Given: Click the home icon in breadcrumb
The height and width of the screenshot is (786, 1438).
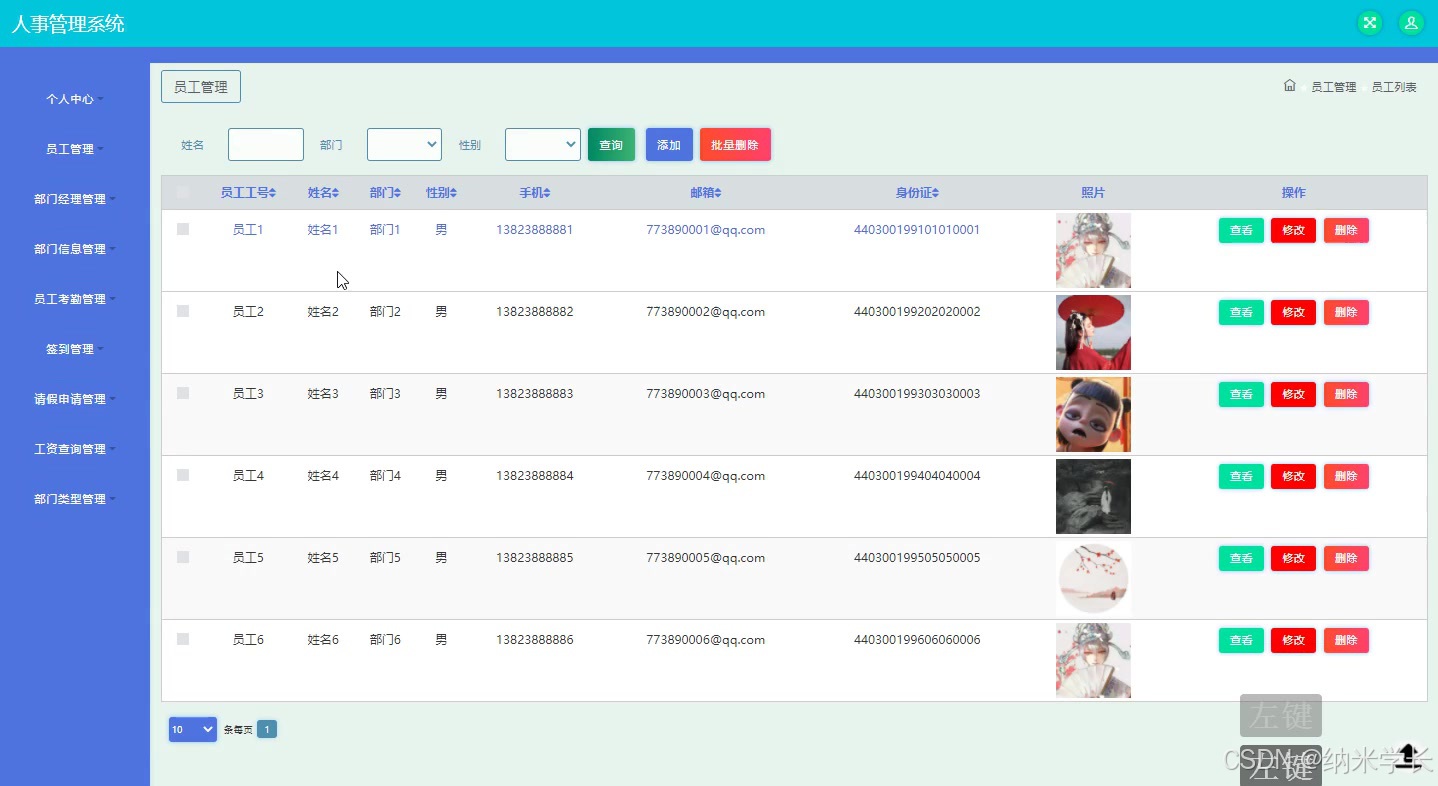Looking at the screenshot, I should pyautogui.click(x=1290, y=86).
